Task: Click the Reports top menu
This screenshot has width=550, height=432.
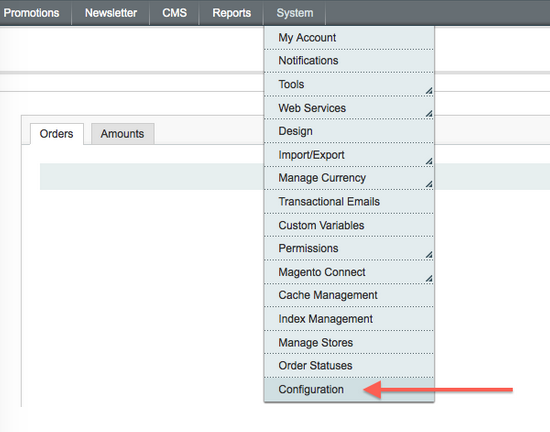Action: point(232,13)
